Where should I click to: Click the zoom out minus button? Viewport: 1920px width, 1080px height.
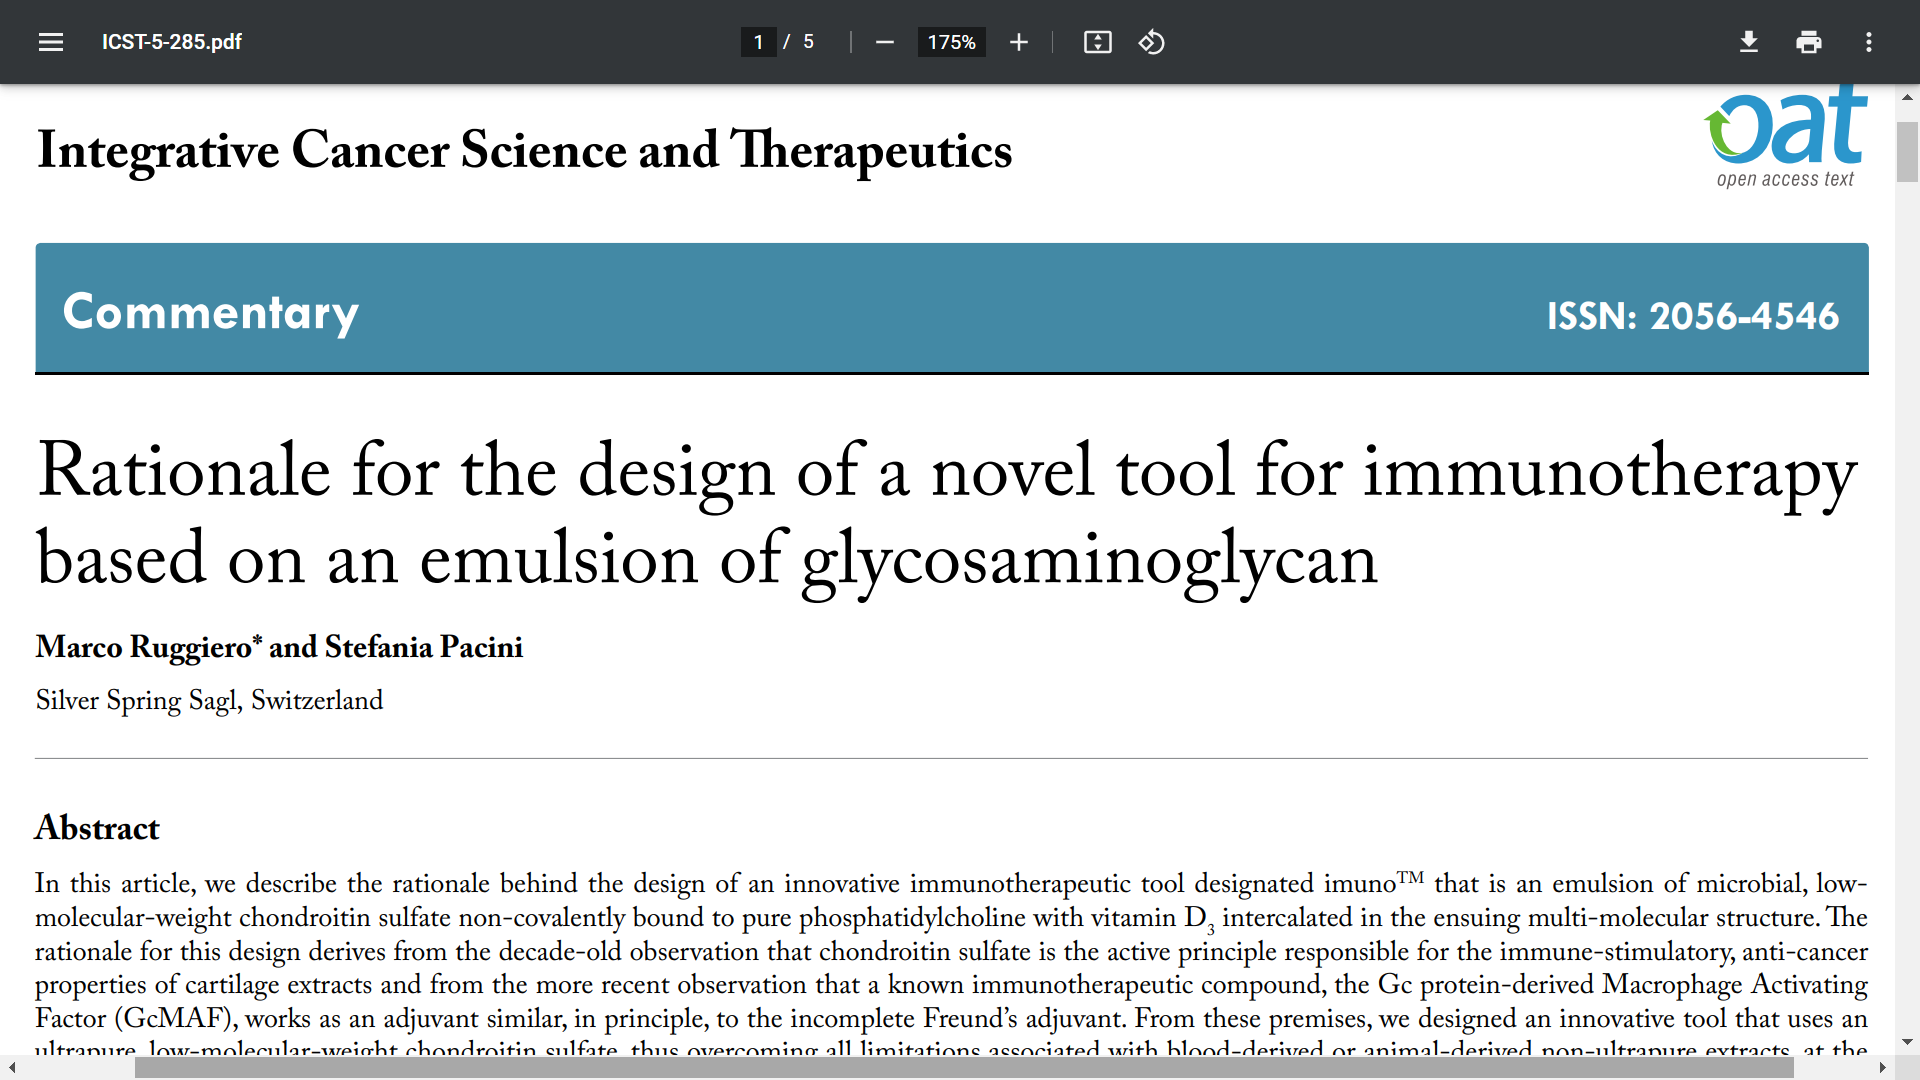884,42
